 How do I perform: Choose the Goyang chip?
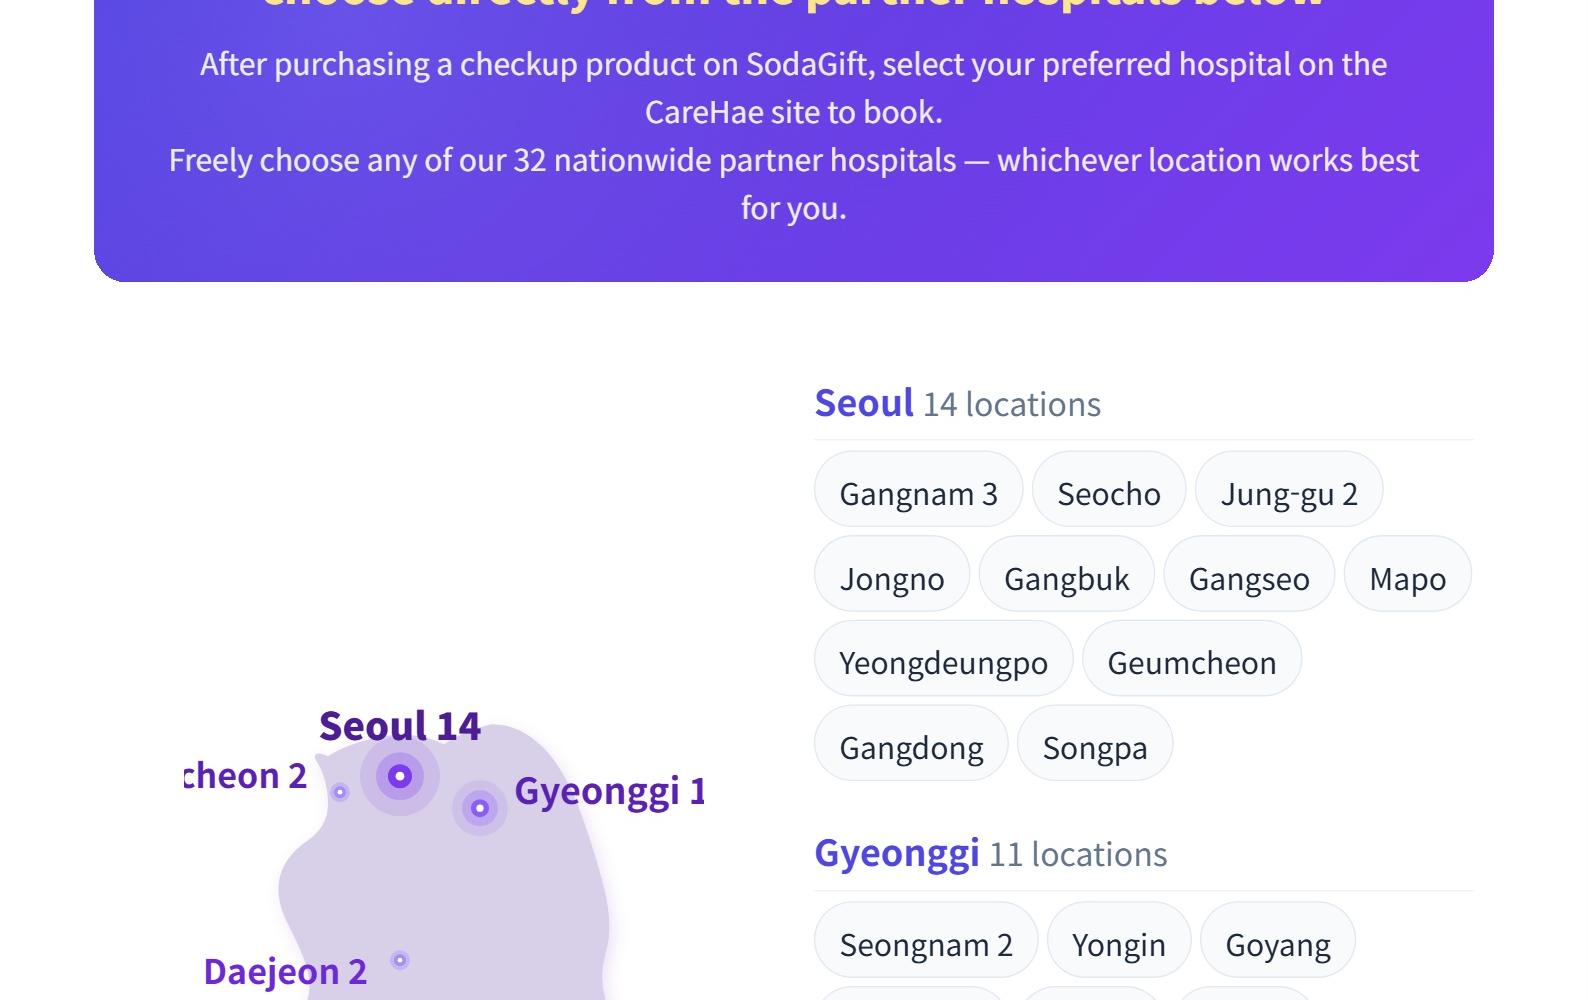point(1278,940)
